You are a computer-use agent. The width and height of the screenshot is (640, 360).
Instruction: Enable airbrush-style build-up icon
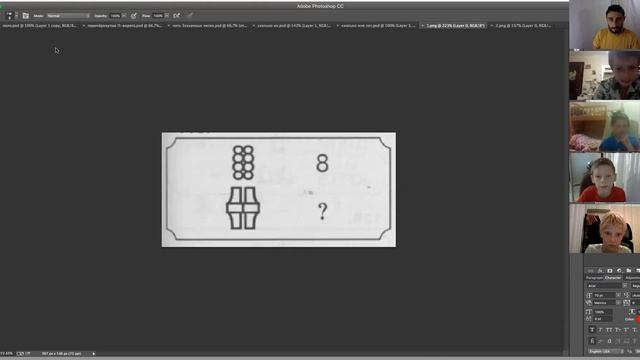(176, 16)
